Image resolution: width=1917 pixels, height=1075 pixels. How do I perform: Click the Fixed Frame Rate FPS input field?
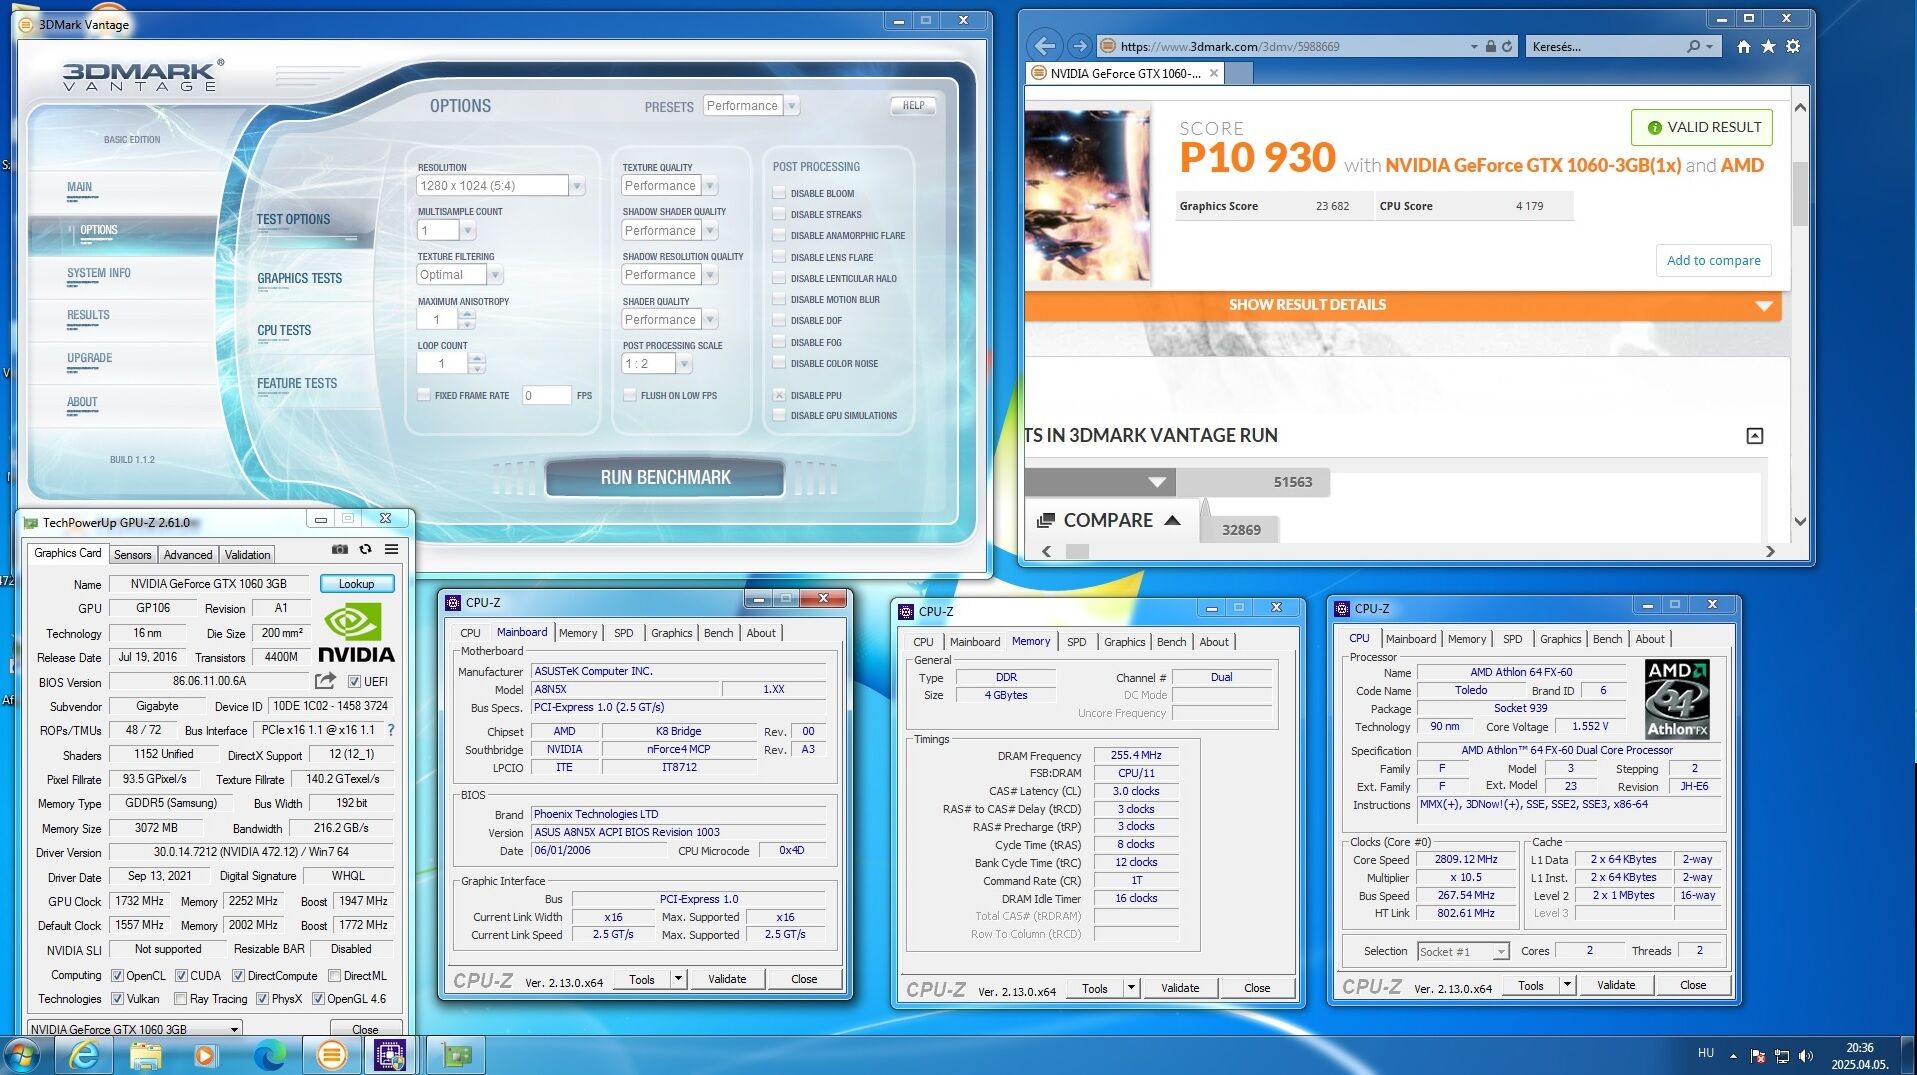(546, 395)
